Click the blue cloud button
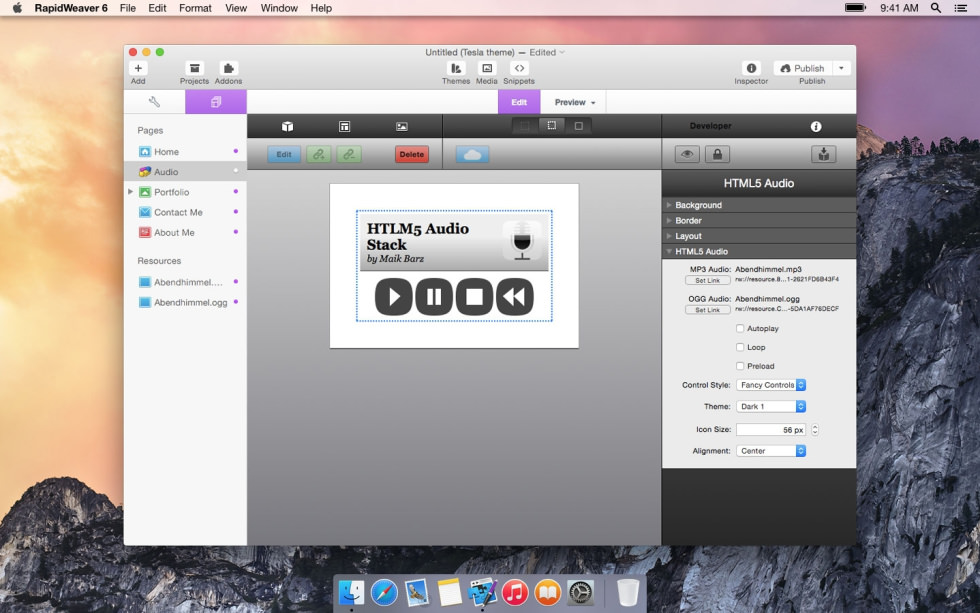Screen dimensions: 980x613 tap(472, 154)
